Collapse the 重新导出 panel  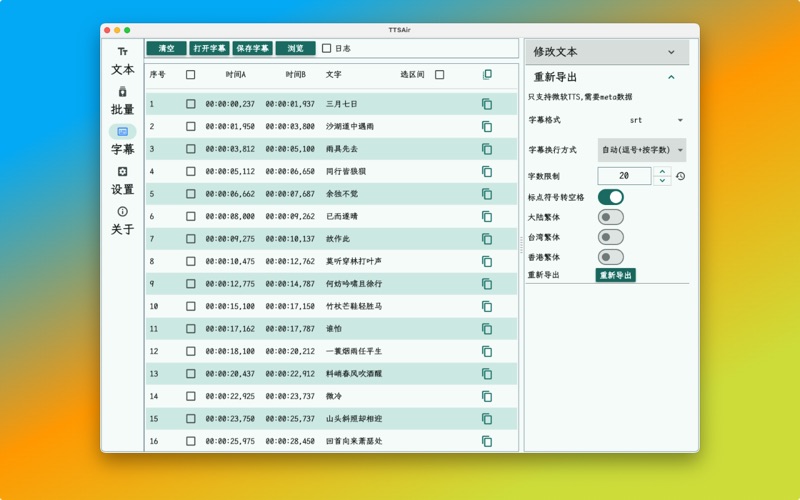pos(607,77)
